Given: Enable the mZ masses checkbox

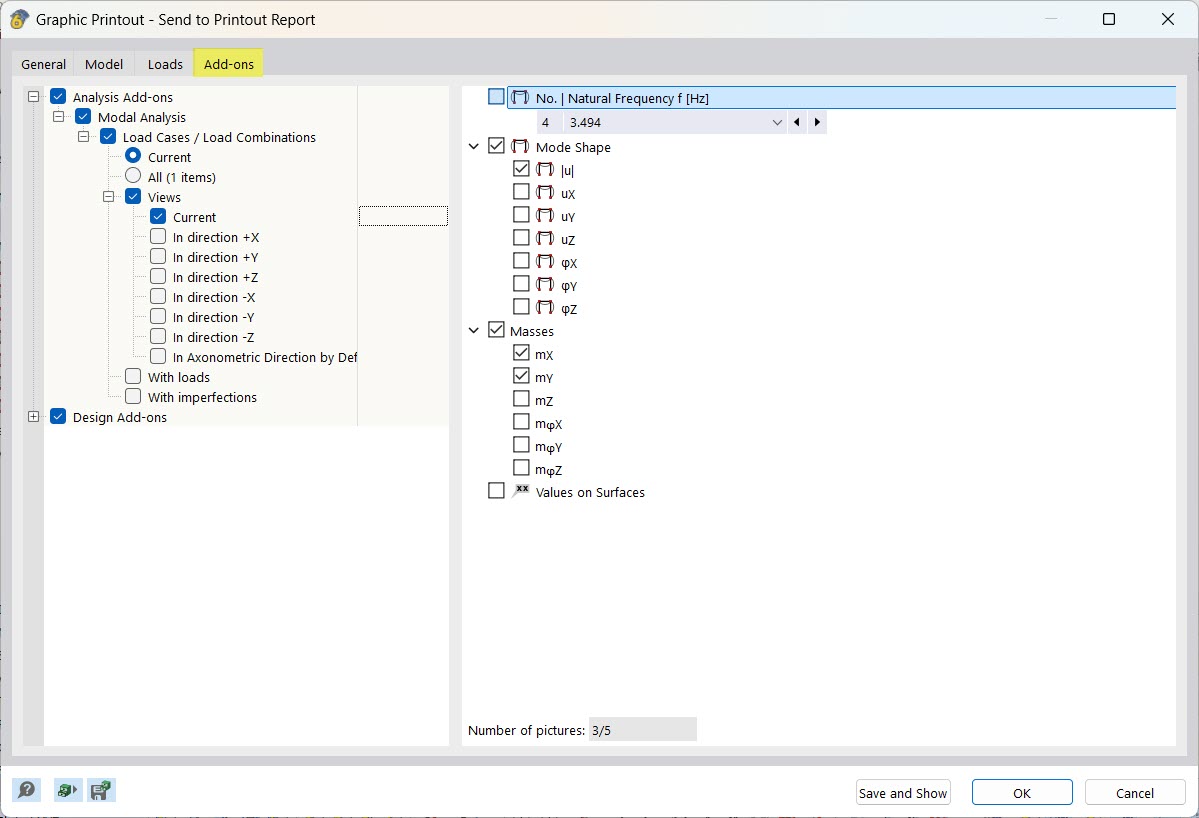Looking at the screenshot, I should coord(521,398).
